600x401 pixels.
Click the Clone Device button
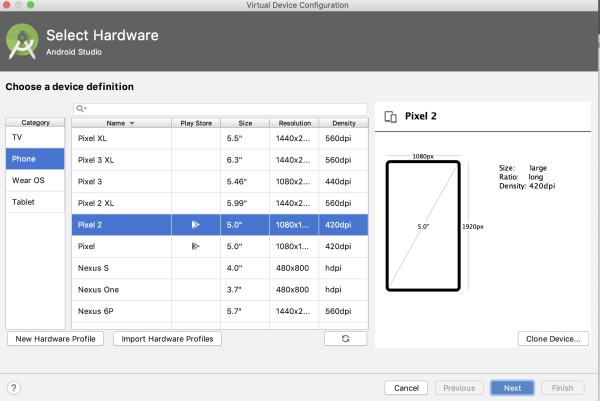[553, 339]
